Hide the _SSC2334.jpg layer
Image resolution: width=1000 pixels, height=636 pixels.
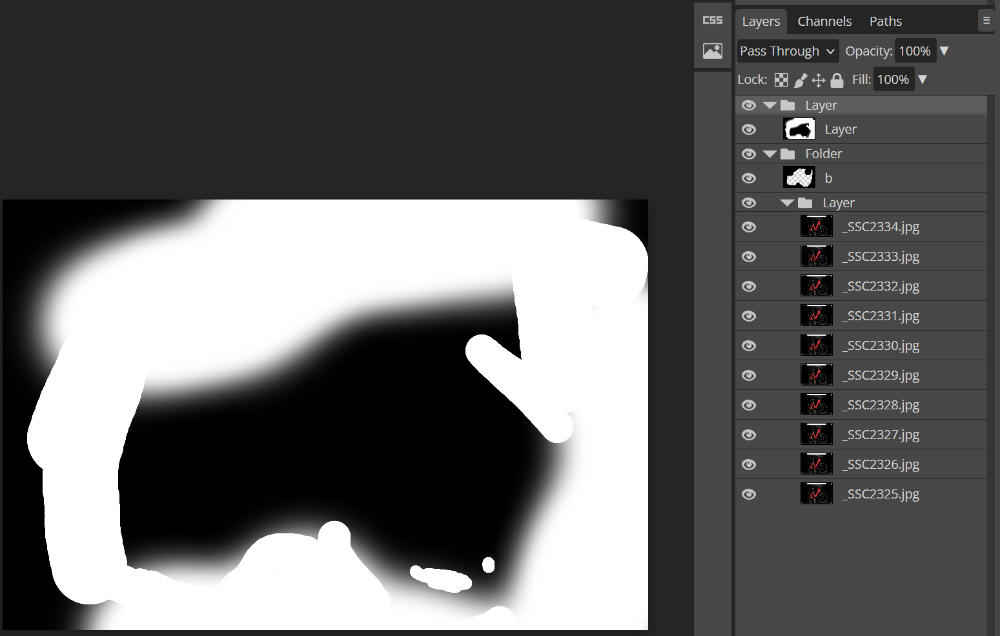(x=749, y=227)
